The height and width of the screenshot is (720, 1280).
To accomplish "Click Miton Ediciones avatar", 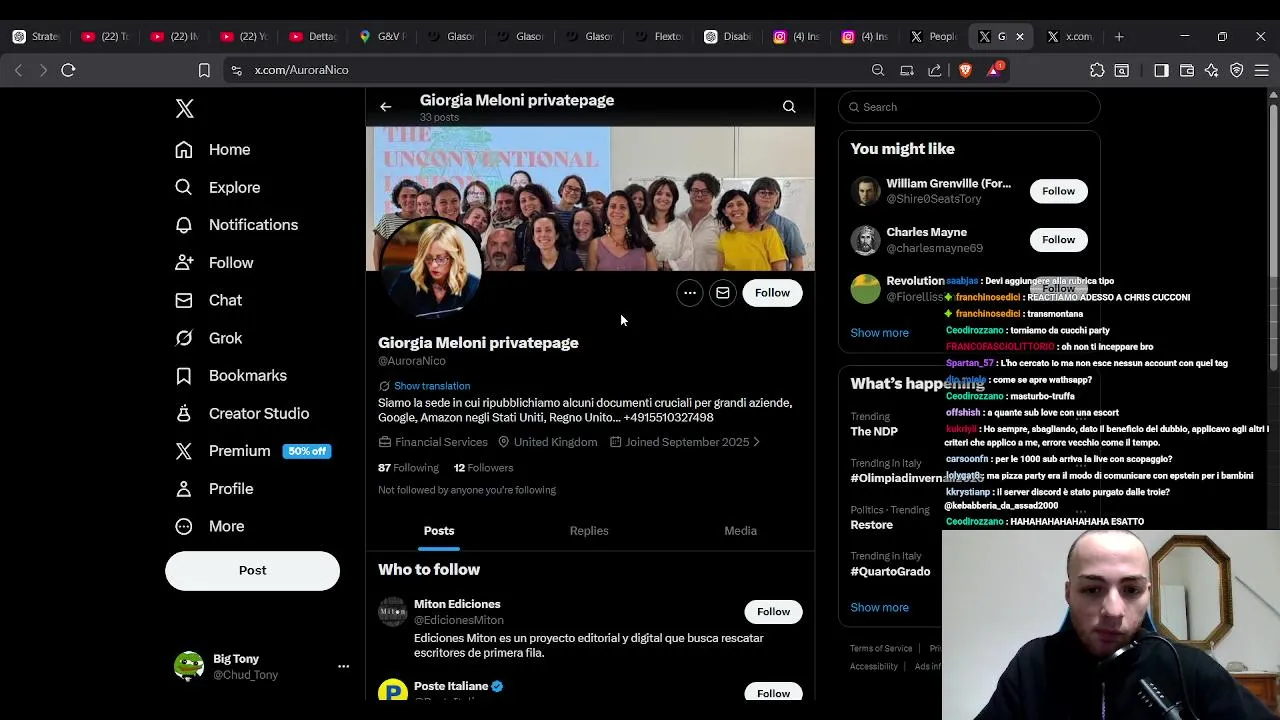I will coord(393,611).
